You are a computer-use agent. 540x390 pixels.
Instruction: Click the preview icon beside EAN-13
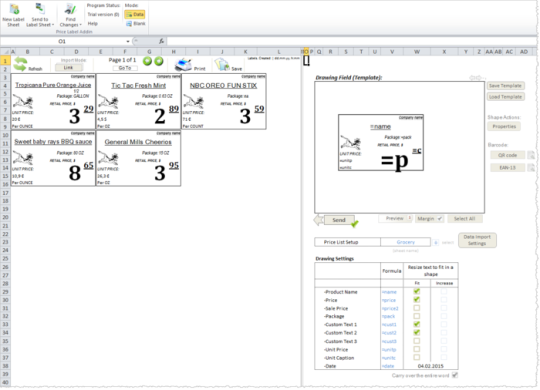[x=531, y=168]
